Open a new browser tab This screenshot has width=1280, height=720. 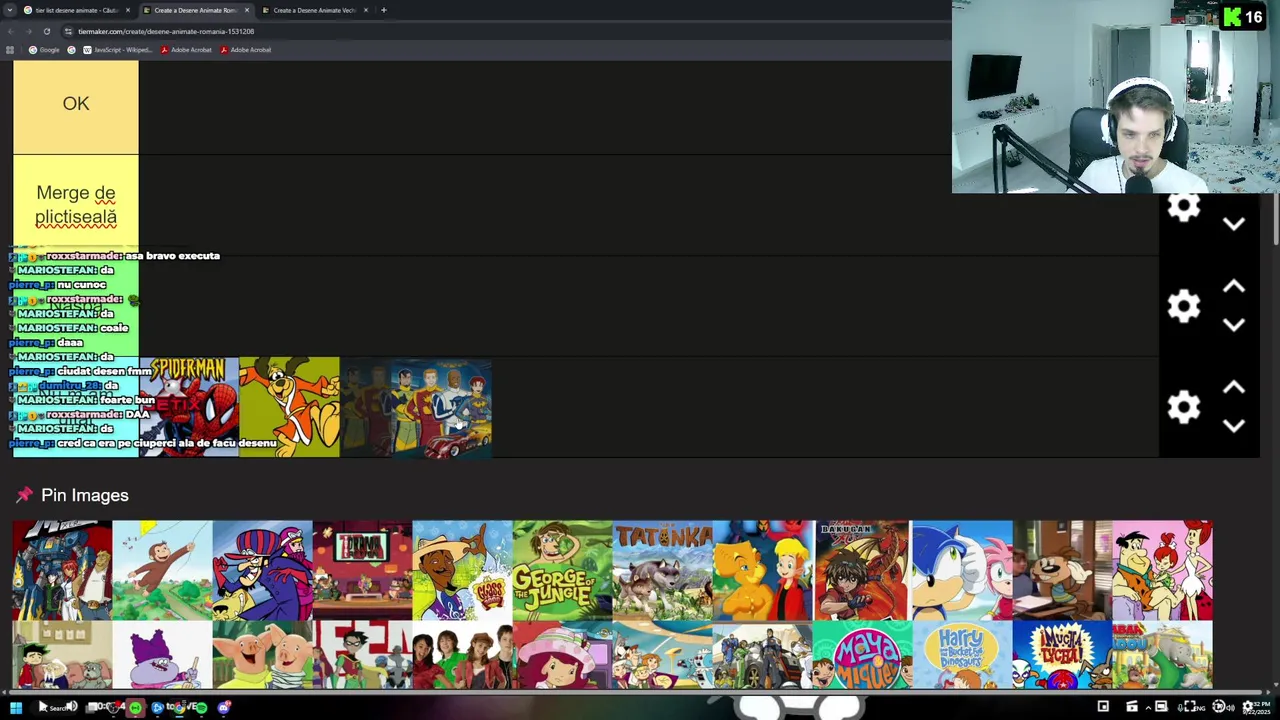384,10
